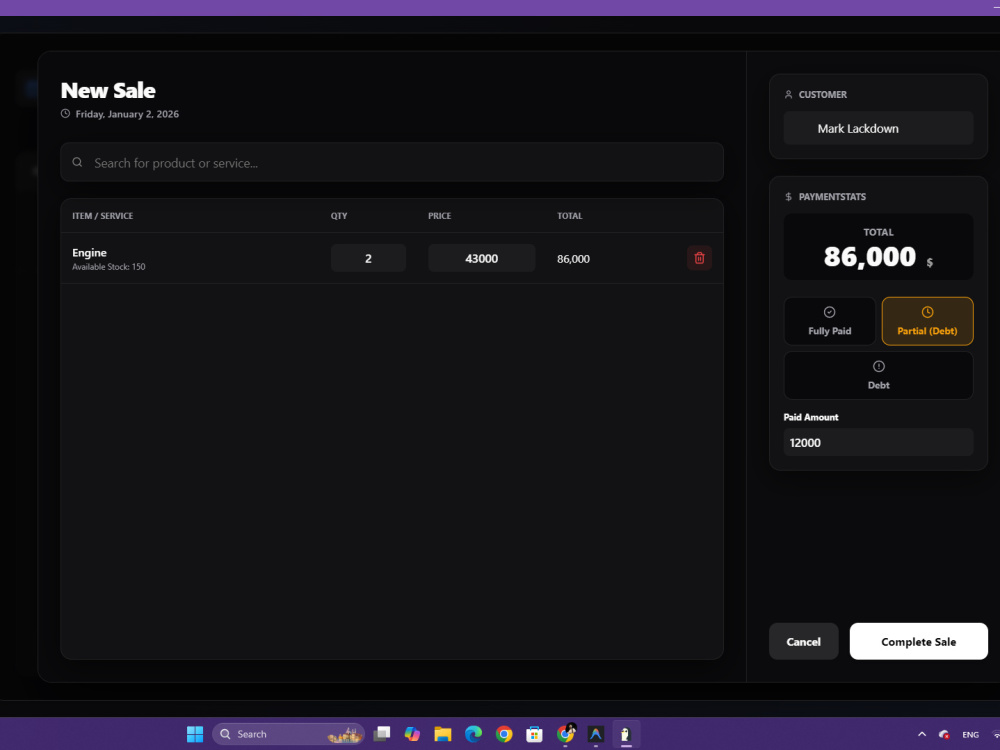Click the 86,000 row total cell
The image size is (1000, 750).
[573, 259]
